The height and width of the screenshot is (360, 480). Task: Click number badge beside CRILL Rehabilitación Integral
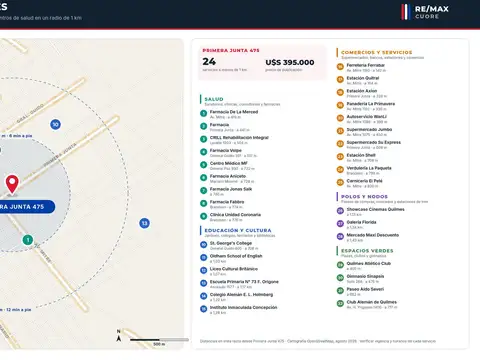pyautogui.click(x=203, y=139)
